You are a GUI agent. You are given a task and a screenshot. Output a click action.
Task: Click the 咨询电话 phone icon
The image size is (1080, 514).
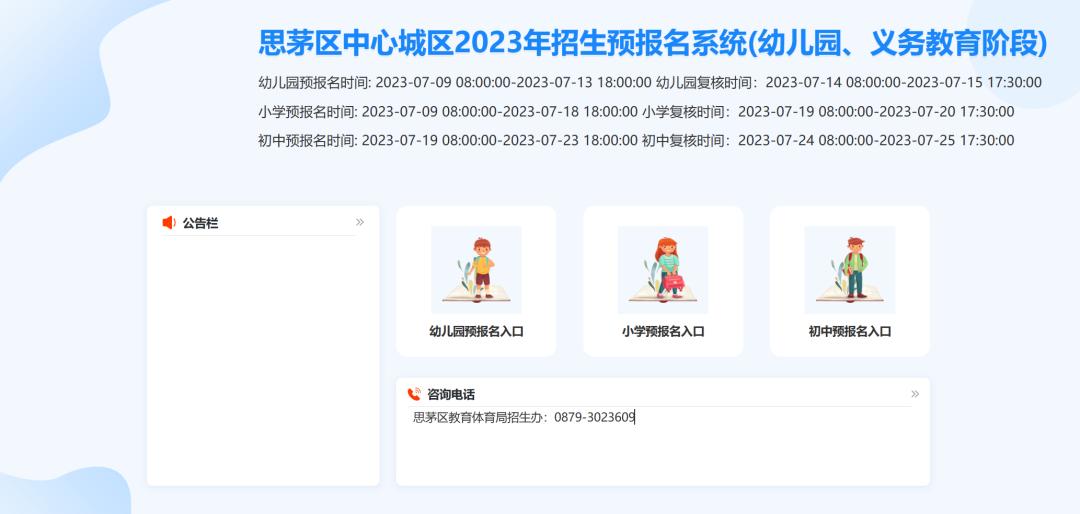414,394
